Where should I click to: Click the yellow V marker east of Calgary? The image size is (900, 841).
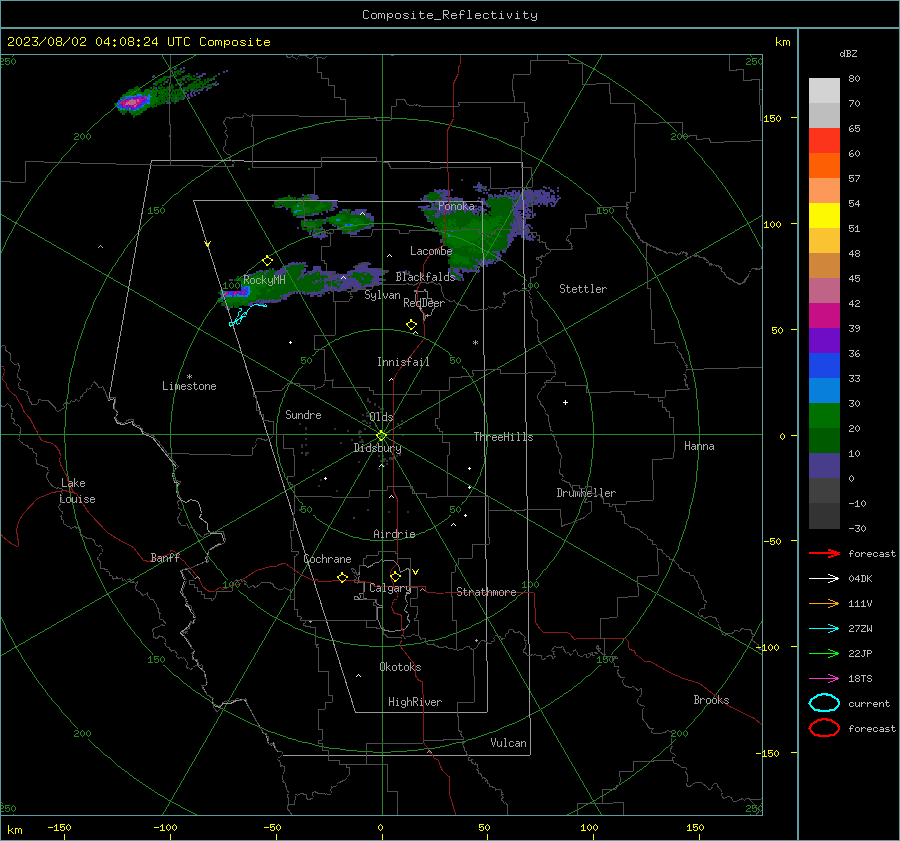(416, 572)
